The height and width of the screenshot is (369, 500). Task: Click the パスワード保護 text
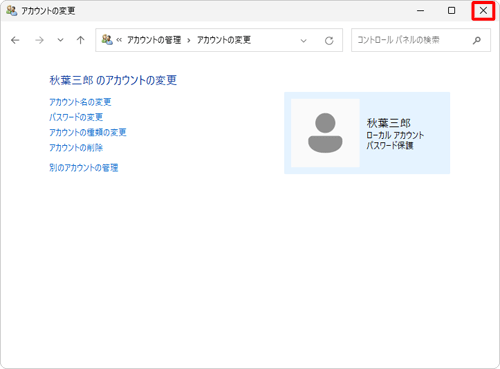tap(390, 146)
